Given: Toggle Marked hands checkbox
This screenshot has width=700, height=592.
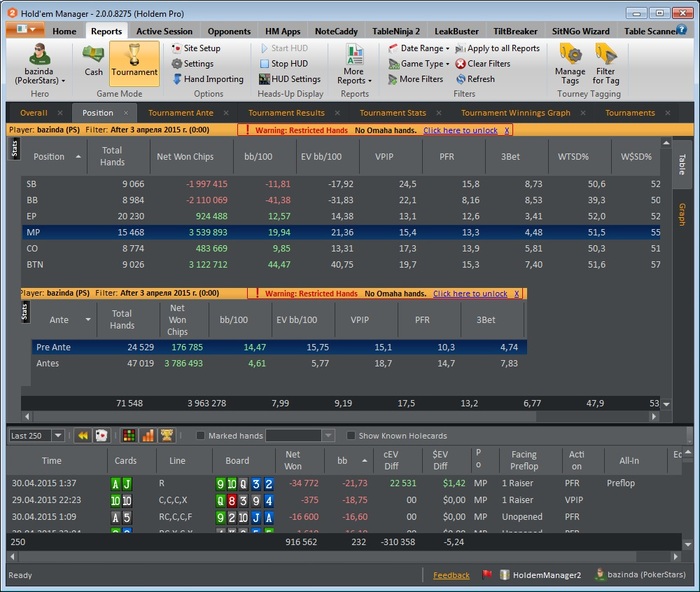Looking at the screenshot, I should [200, 436].
